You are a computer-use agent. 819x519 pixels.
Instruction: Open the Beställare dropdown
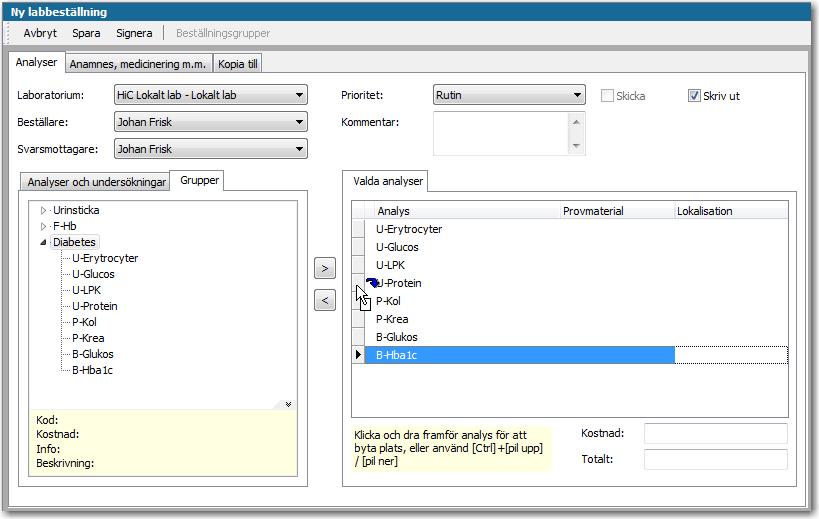pyautogui.click(x=299, y=122)
